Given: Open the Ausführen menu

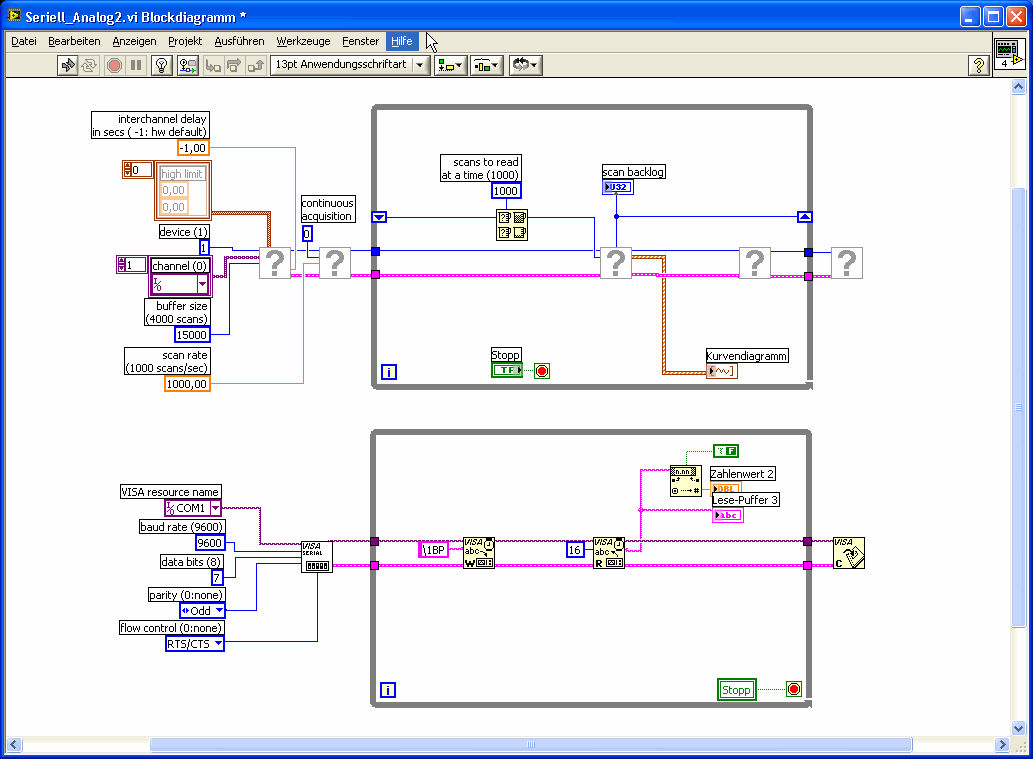Looking at the screenshot, I should click(x=239, y=41).
